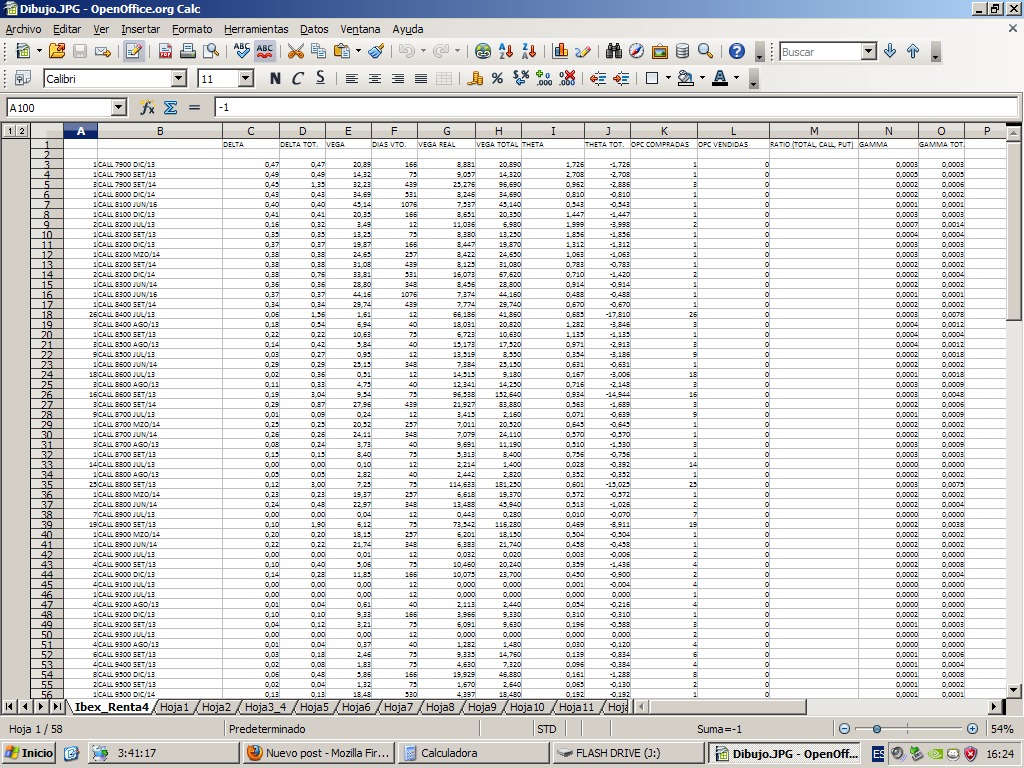The height and width of the screenshot is (768, 1024).
Task: Open Find and Replace binoculars icon
Action: tap(613, 51)
